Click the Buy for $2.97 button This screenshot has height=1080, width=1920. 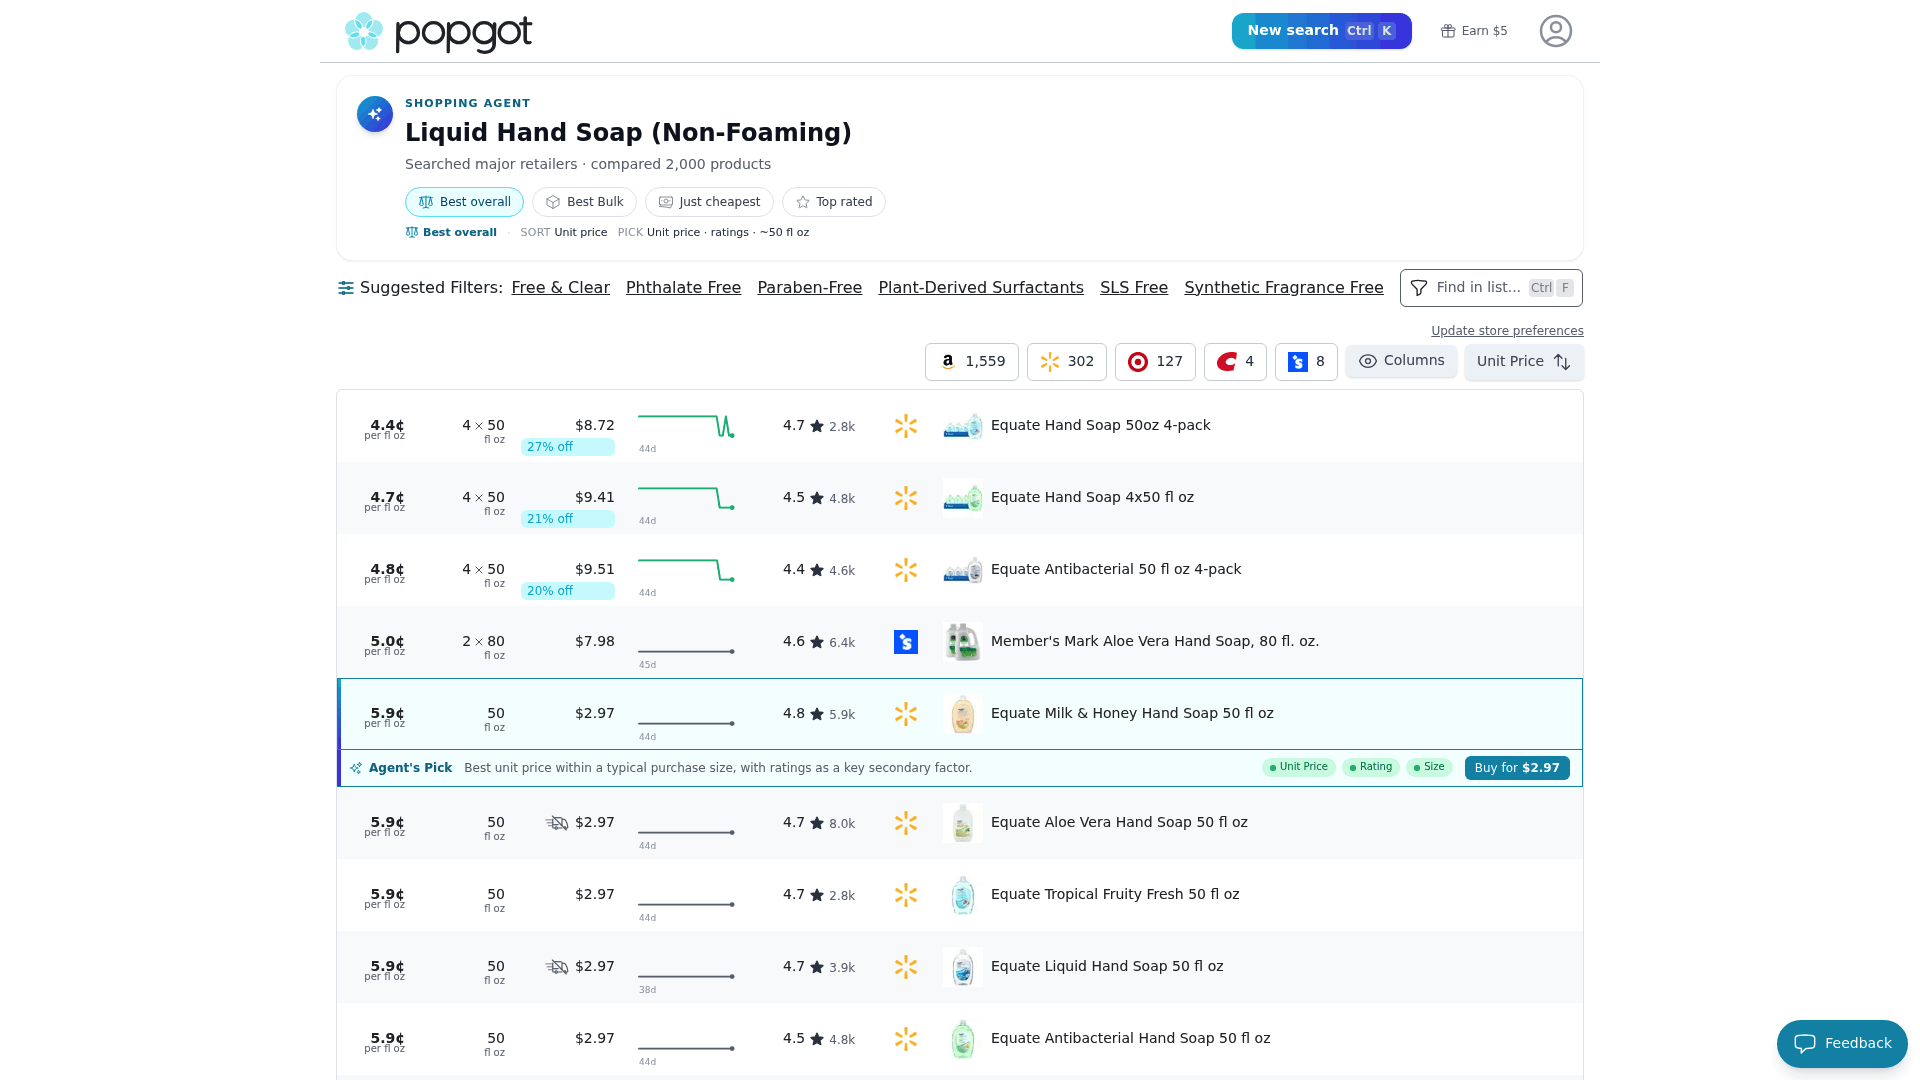click(1517, 768)
